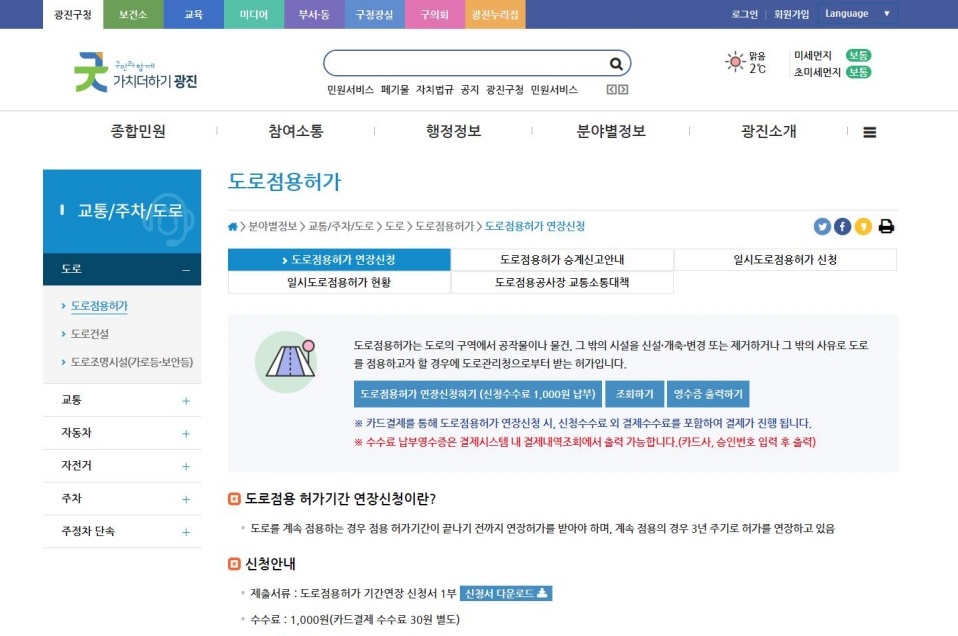The image size is (958, 636).
Task: Print the page with printer icon
Action: [x=886, y=227]
